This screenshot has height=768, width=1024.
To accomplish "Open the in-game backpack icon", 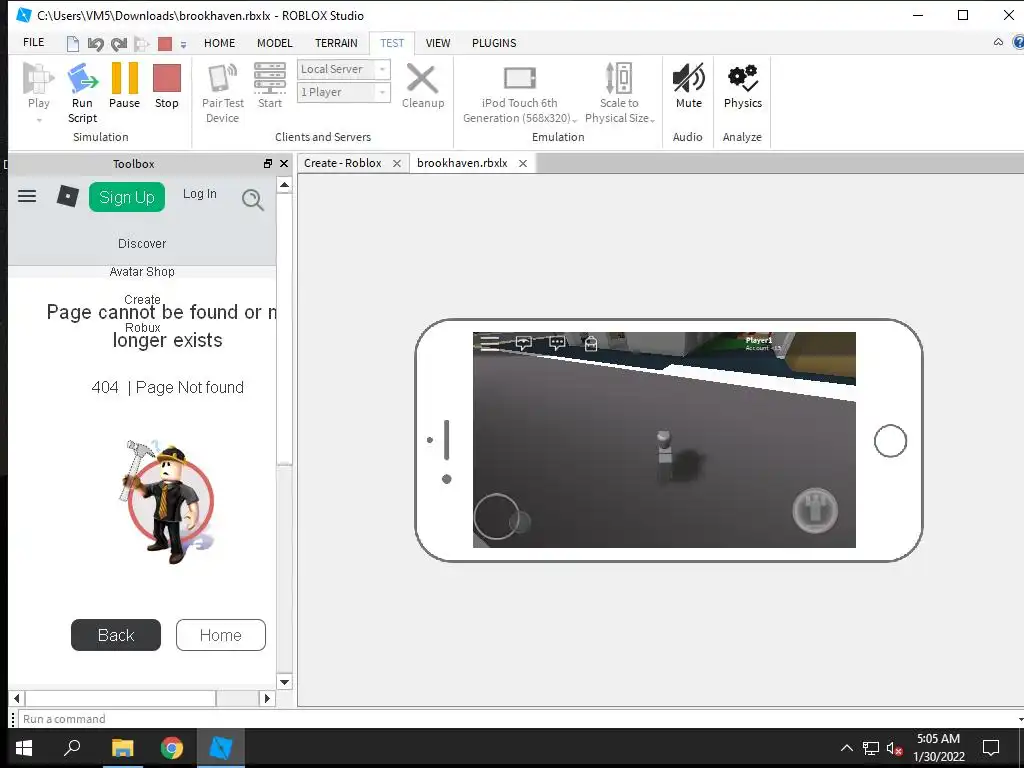I will click(x=591, y=343).
